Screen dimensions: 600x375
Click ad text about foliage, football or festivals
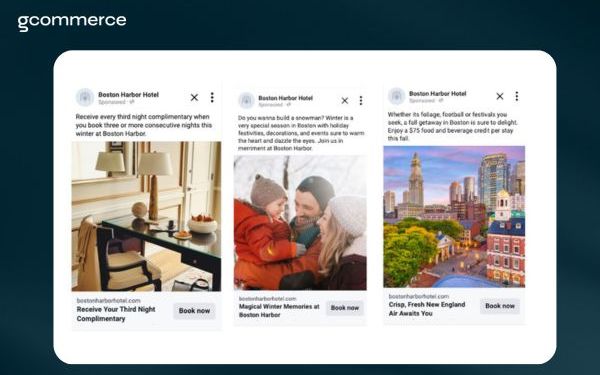pyautogui.click(x=453, y=126)
